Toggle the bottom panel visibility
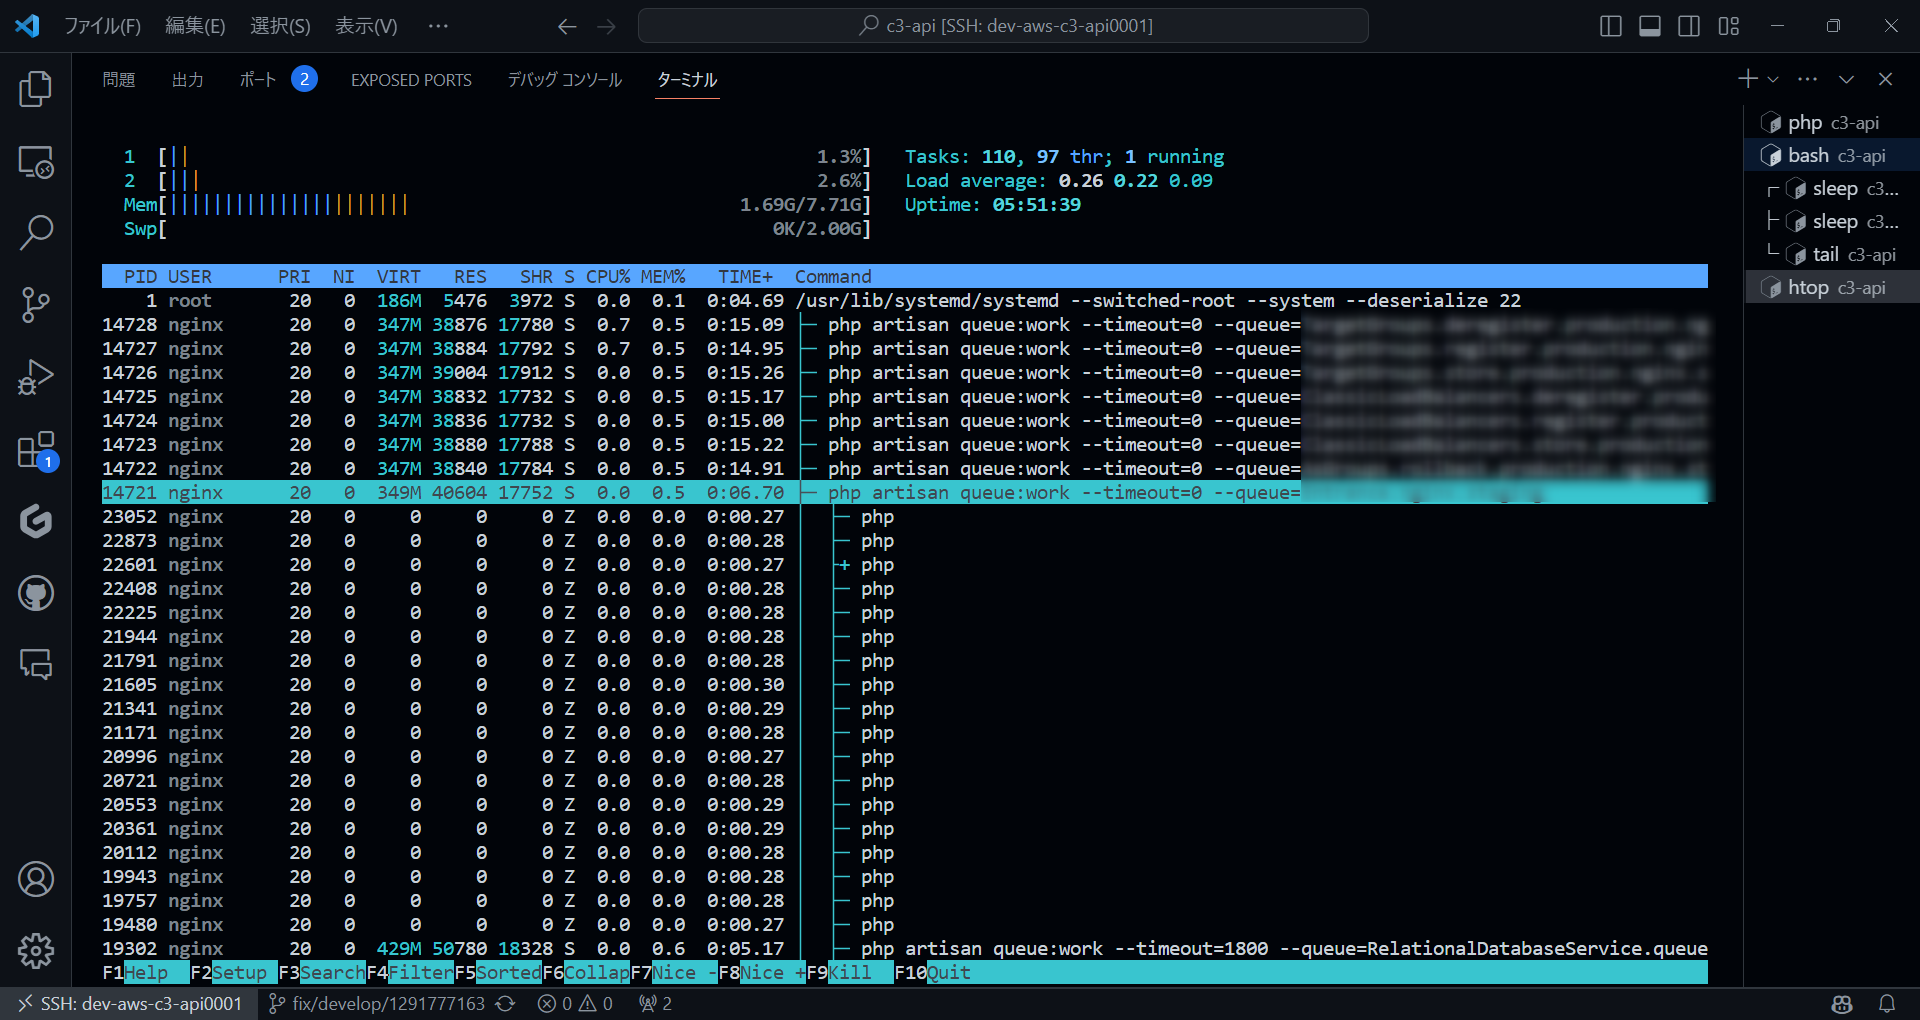The image size is (1920, 1020). [1648, 26]
